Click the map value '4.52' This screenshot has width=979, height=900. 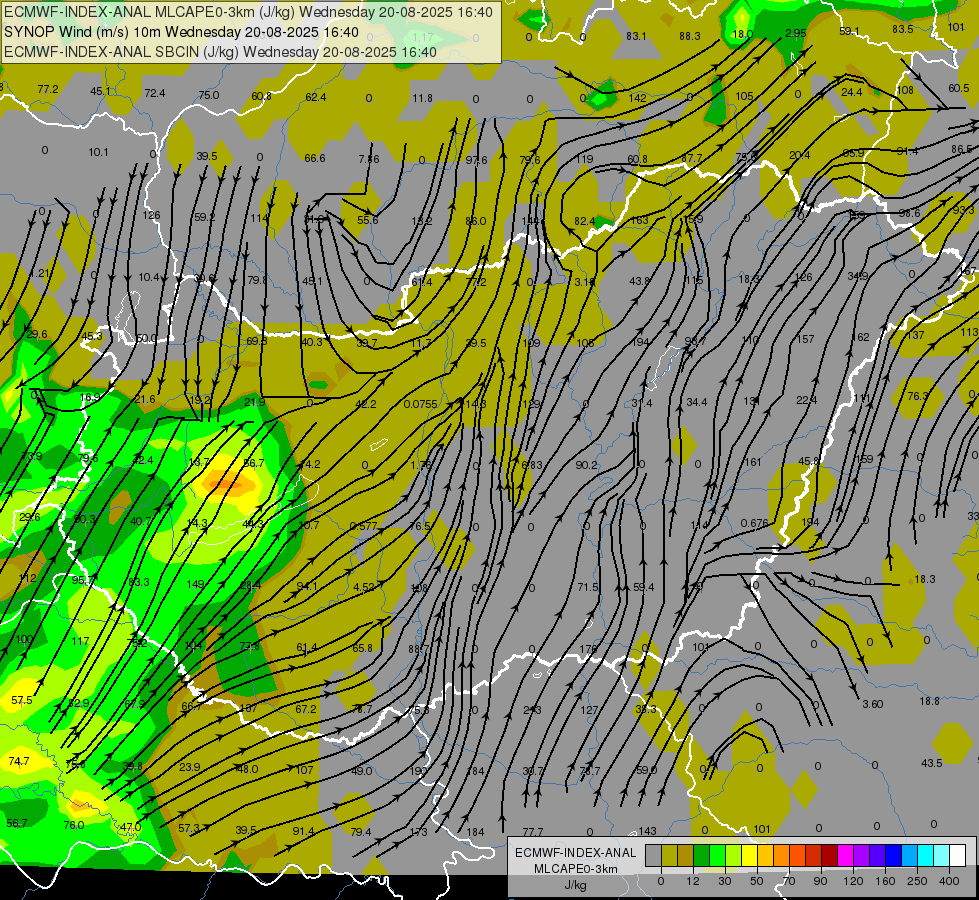(x=363, y=587)
